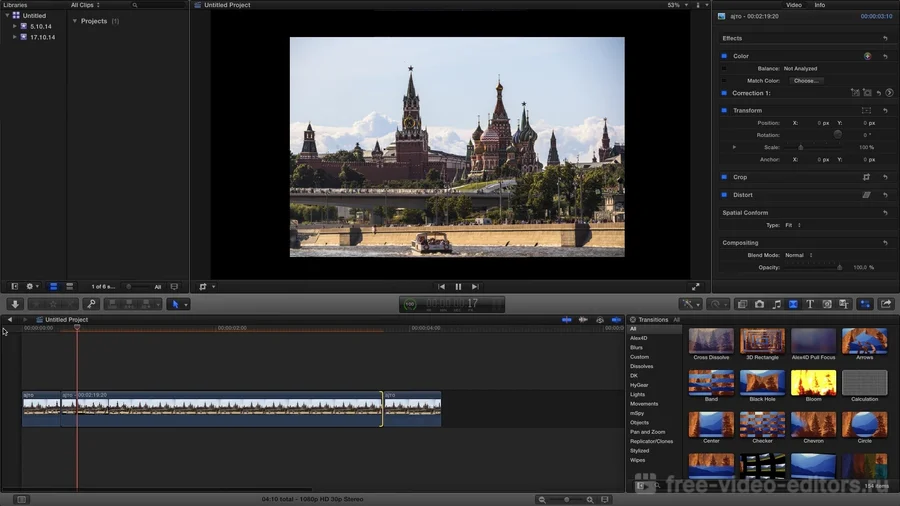The image size is (900, 506).
Task: Adjust the timeline zoom slider
Action: [566, 500]
